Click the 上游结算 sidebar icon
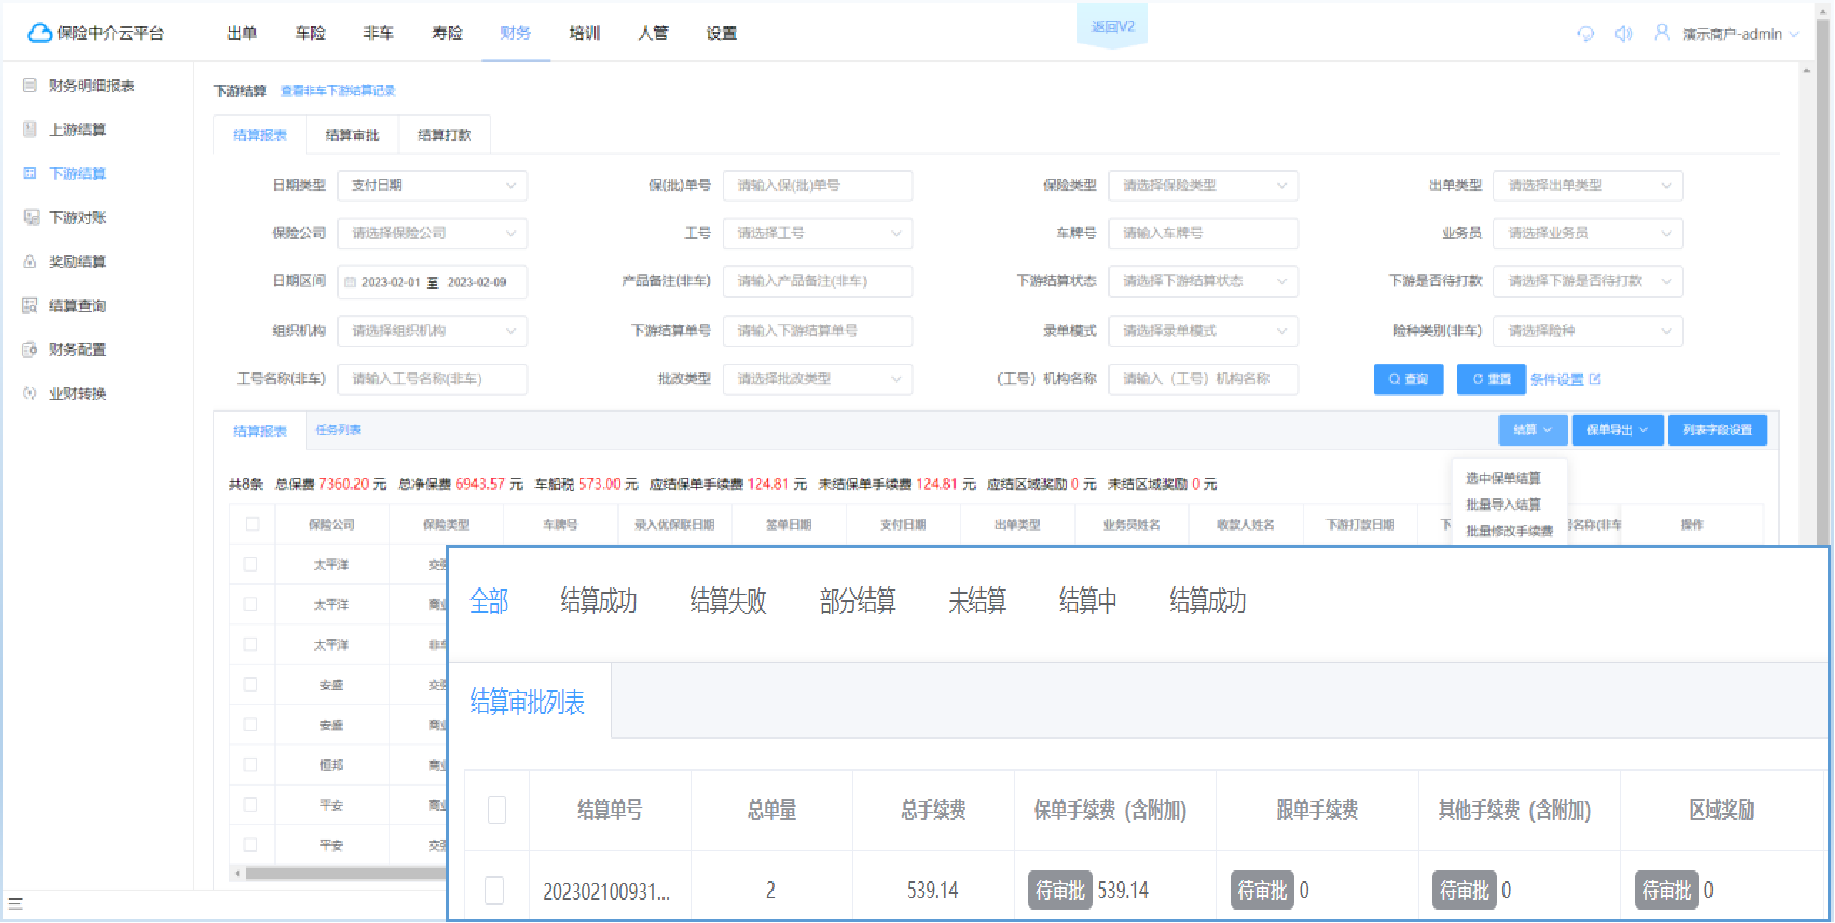The width and height of the screenshot is (1835, 923). click(x=30, y=129)
